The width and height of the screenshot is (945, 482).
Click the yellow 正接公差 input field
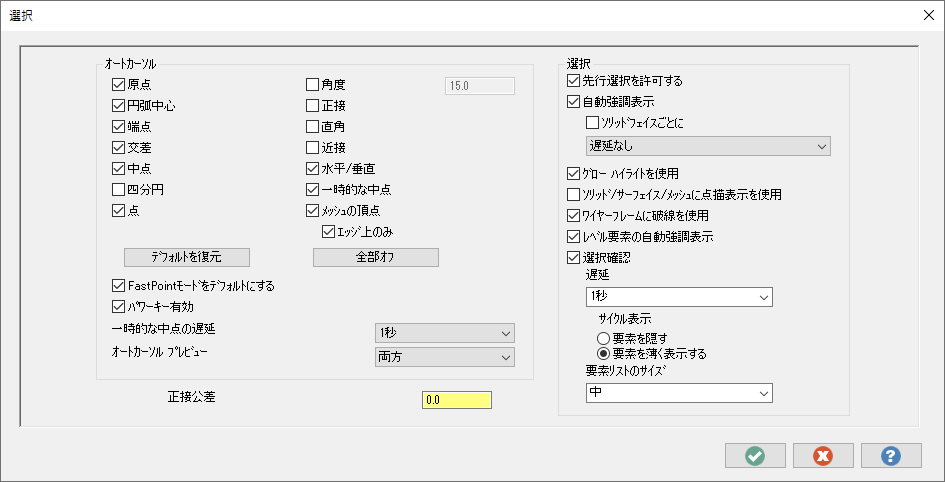pos(457,400)
